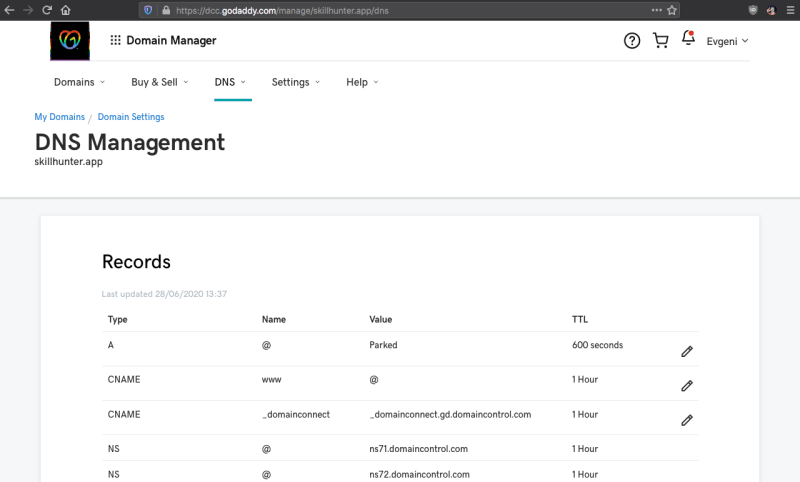The height and width of the screenshot is (482, 800).
Task: Edit the www CNAME record pencil icon
Action: coord(687,386)
